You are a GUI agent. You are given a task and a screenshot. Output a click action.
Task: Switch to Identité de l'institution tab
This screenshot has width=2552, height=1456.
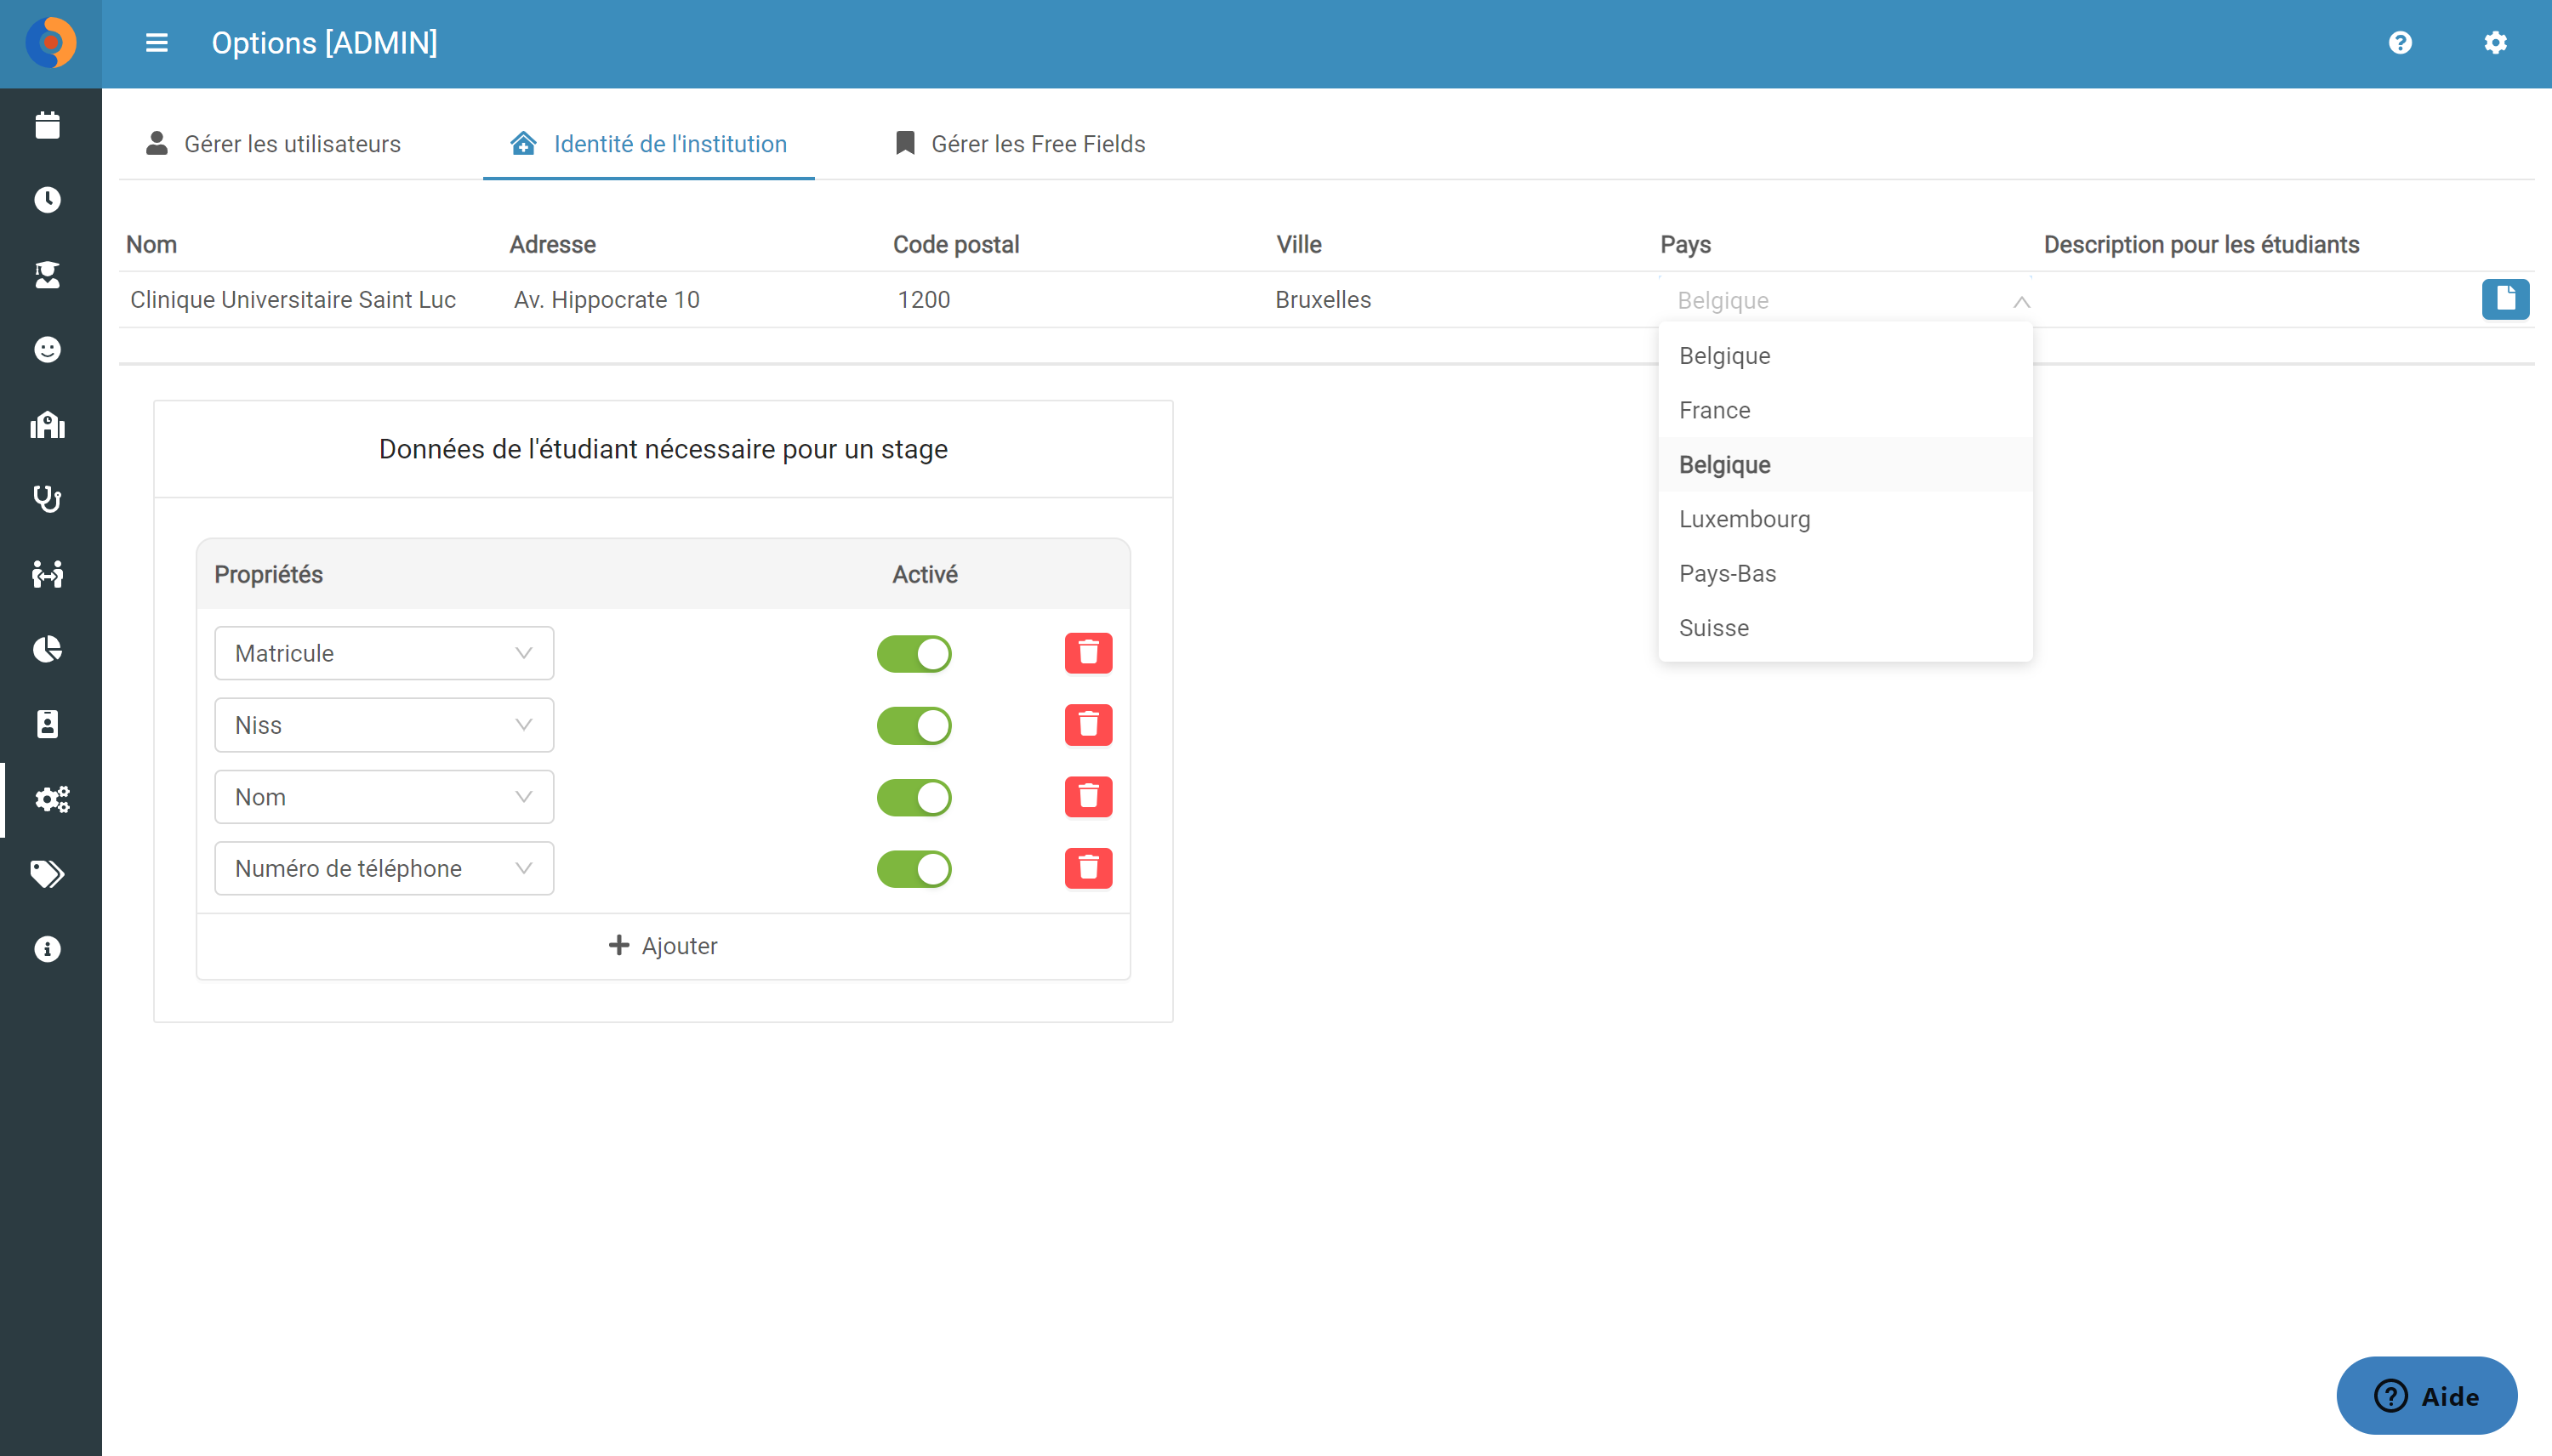648,144
